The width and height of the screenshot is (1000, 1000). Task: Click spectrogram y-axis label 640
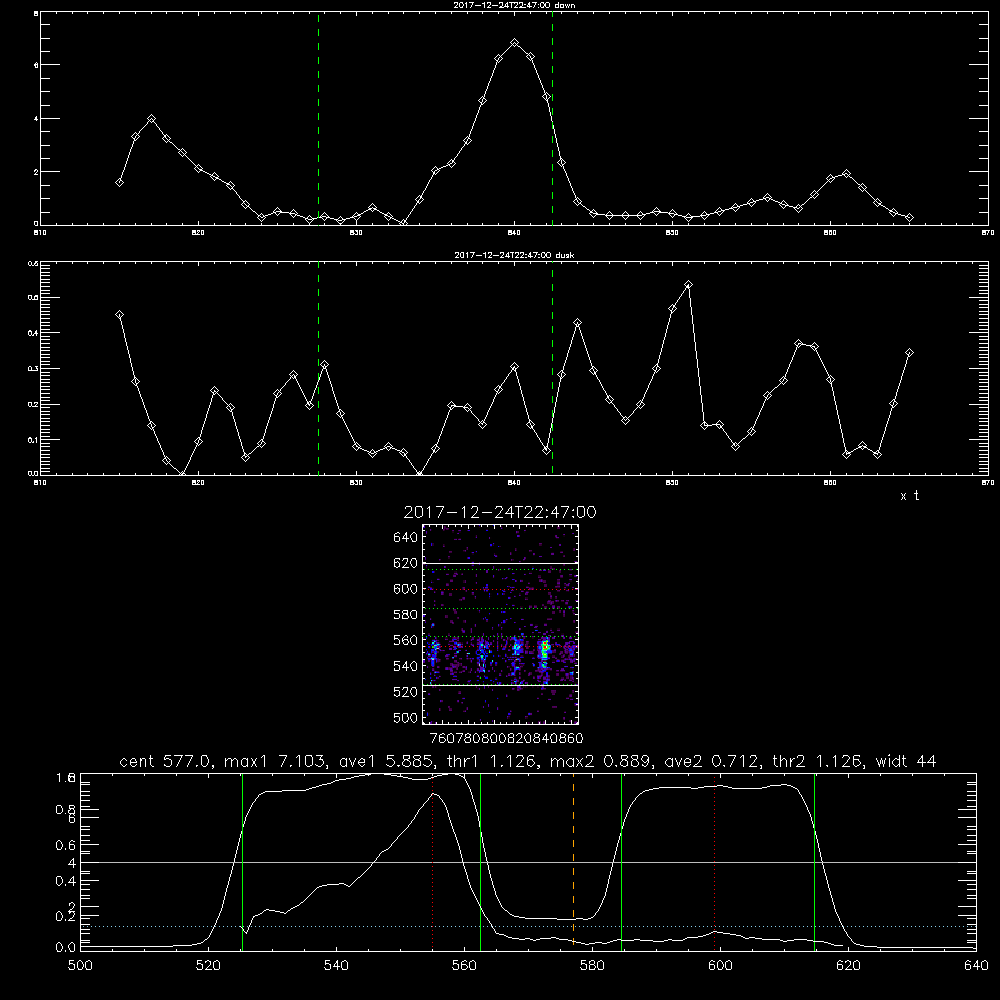[406, 538]
